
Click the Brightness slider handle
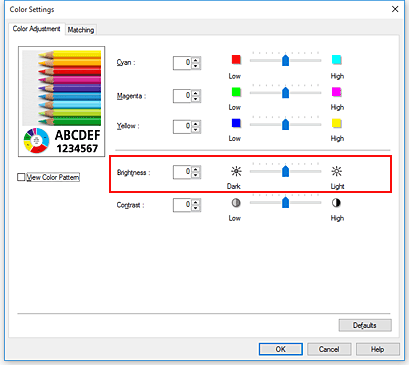click(x=285, y=171)
